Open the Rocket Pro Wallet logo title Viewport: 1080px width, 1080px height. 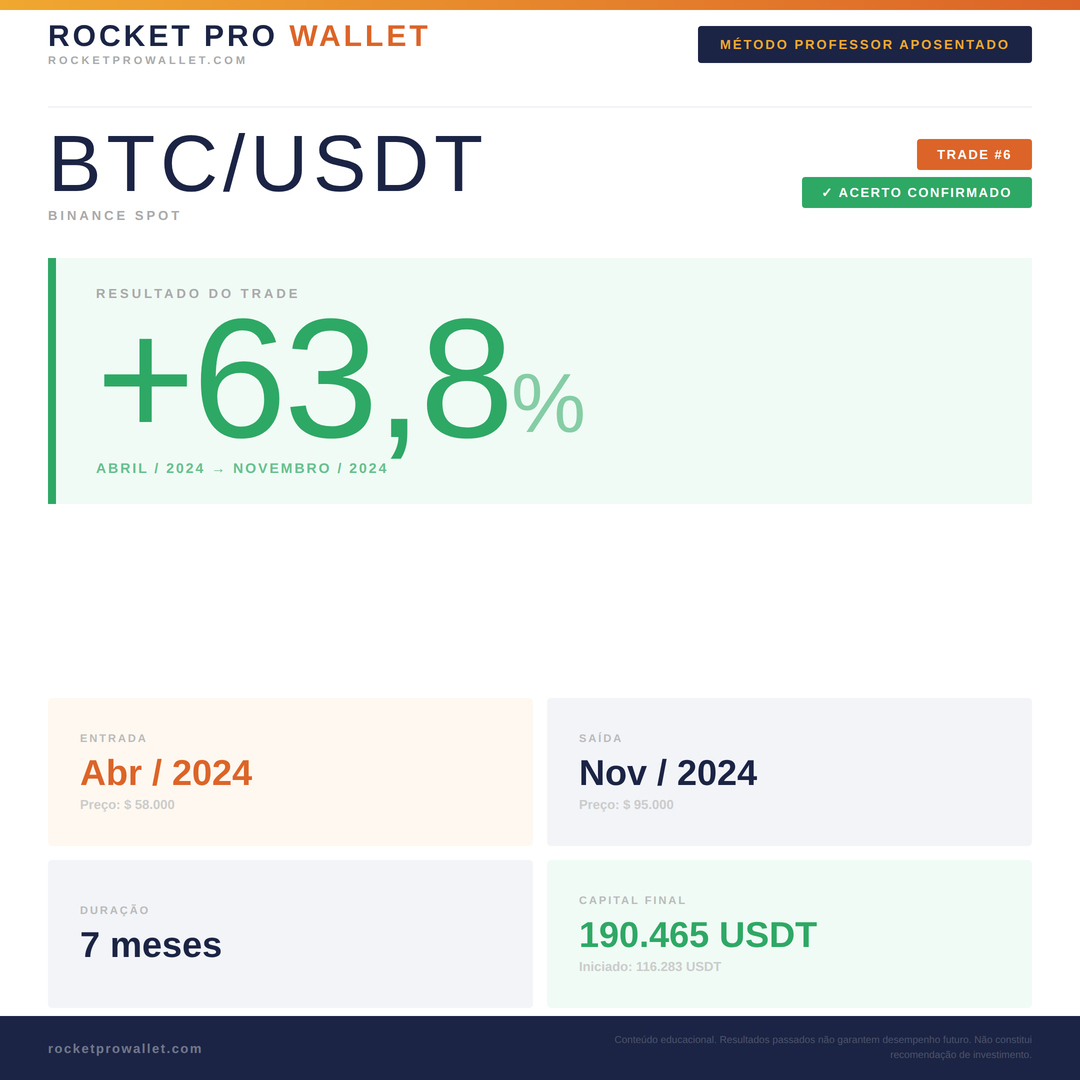click(x=239, y=36)
